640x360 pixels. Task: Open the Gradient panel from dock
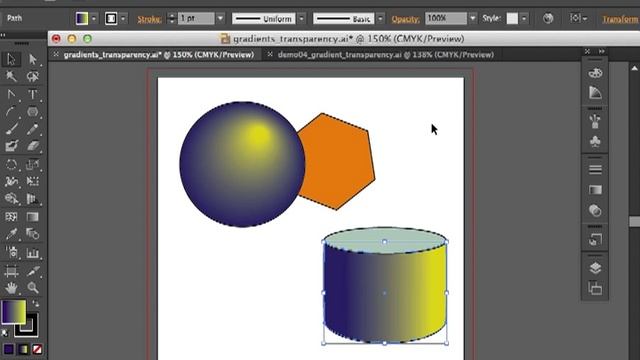point(595,190)
